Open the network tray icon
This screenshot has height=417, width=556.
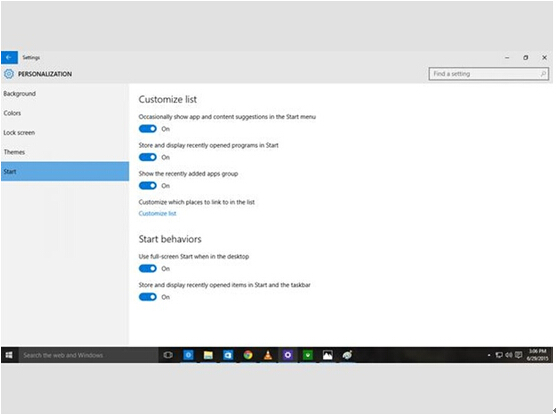point(499,355)
